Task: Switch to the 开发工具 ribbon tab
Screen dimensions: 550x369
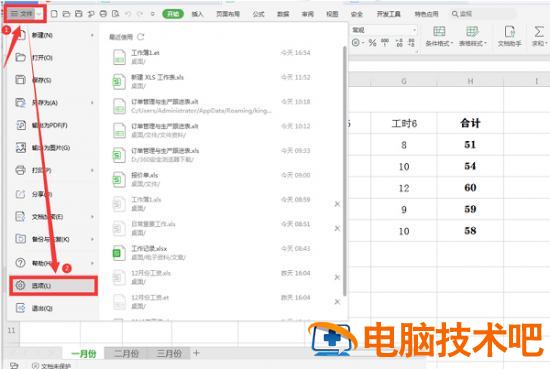Action: coord(389,14)
